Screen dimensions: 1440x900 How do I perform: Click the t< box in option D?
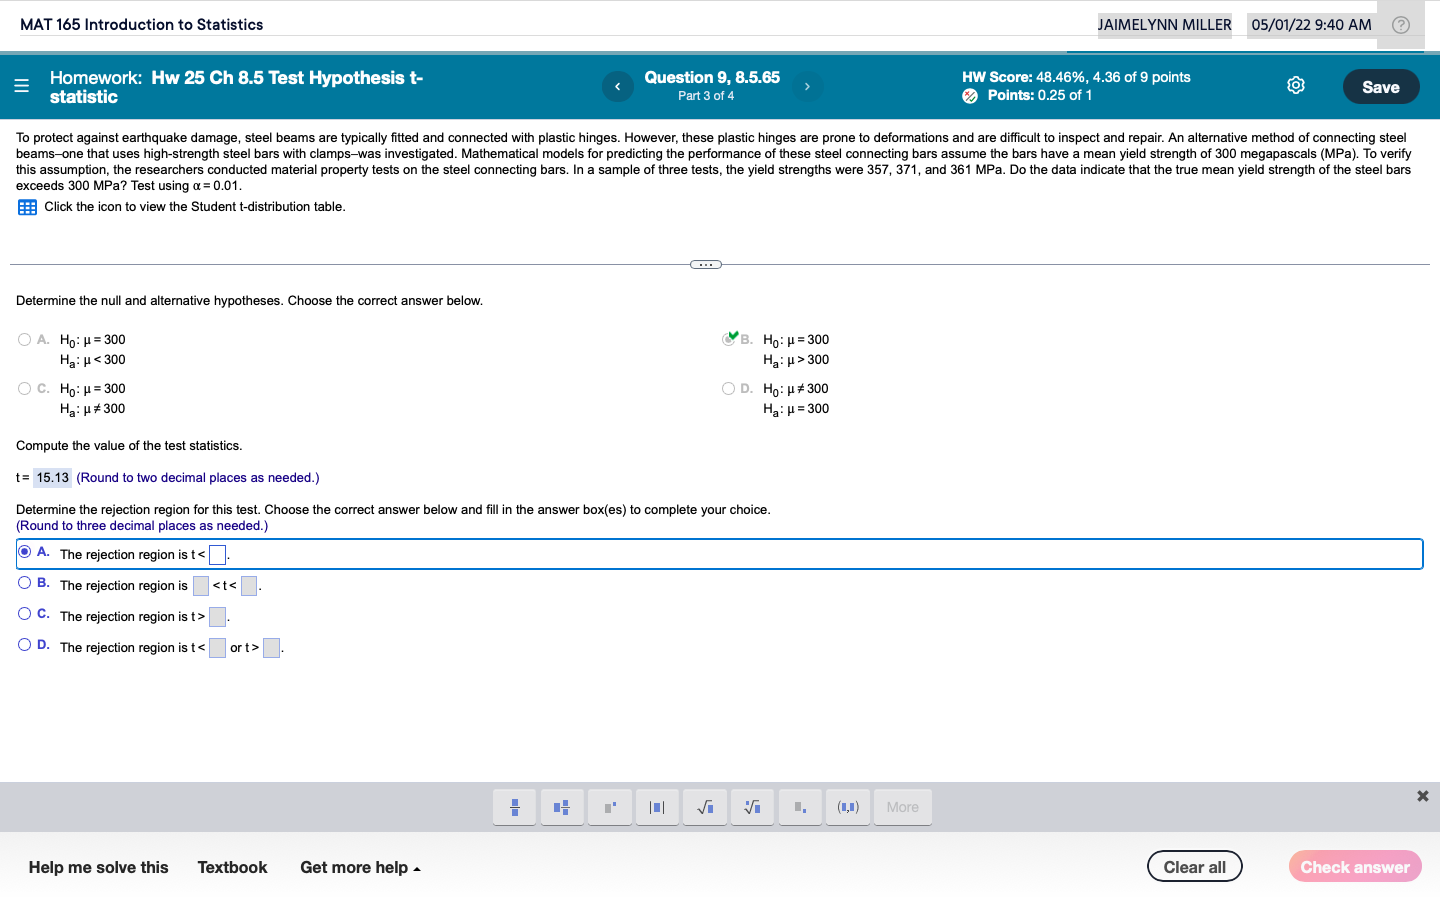tap(217, 648)
